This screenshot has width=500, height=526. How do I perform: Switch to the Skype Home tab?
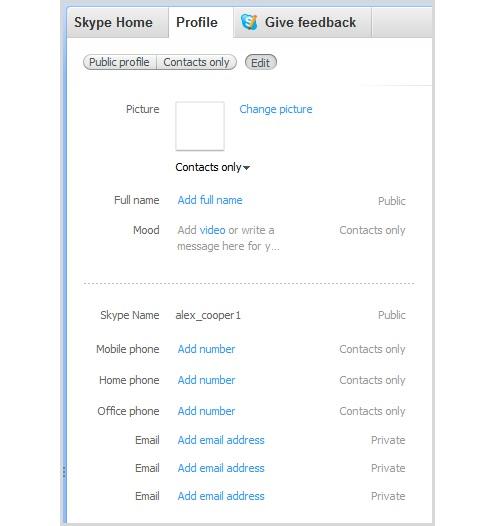pyautogui.click(x=117, y=23)
